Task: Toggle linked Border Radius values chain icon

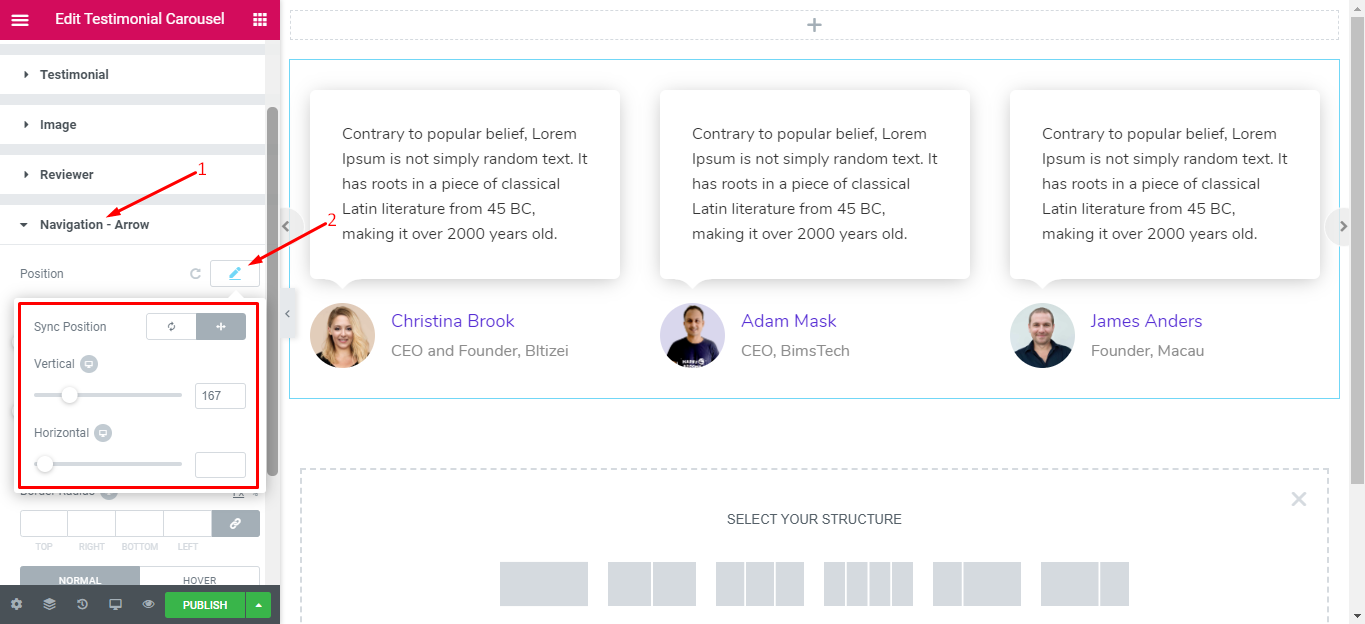Action: (x=235, y=523)
